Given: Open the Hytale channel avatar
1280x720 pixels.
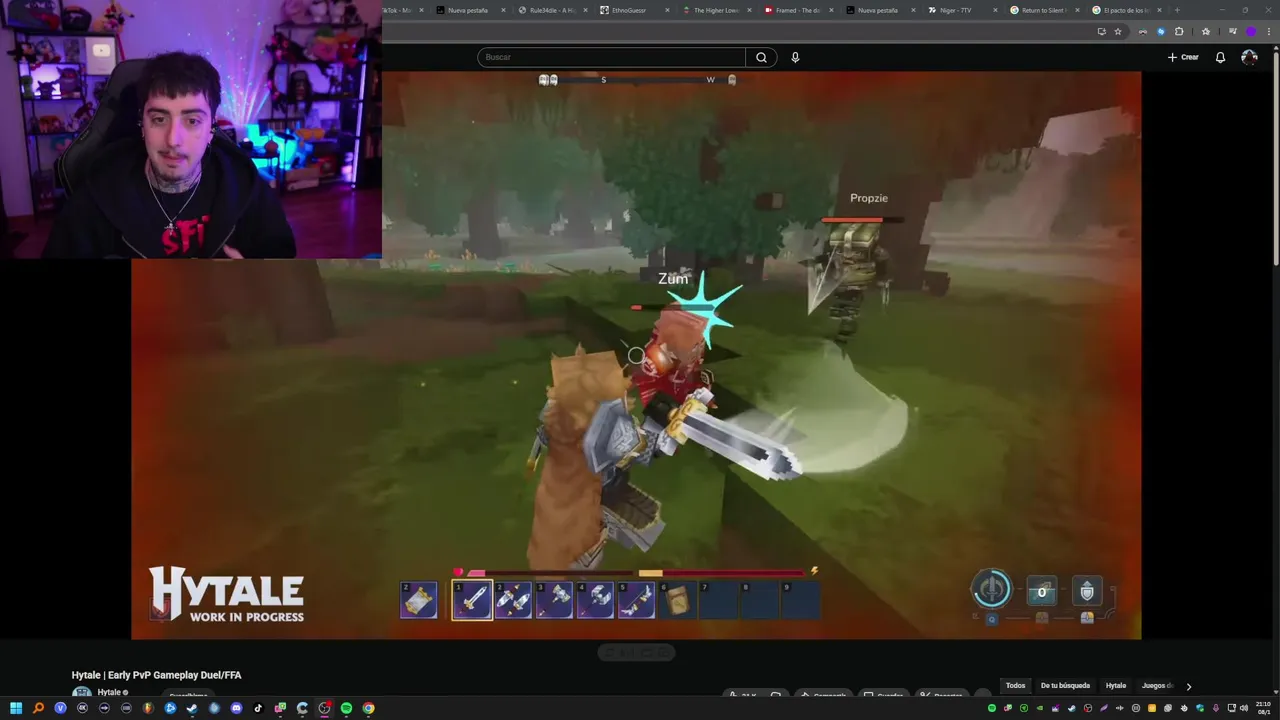Looking at the screenshot, I should click(x=82, y=693).
